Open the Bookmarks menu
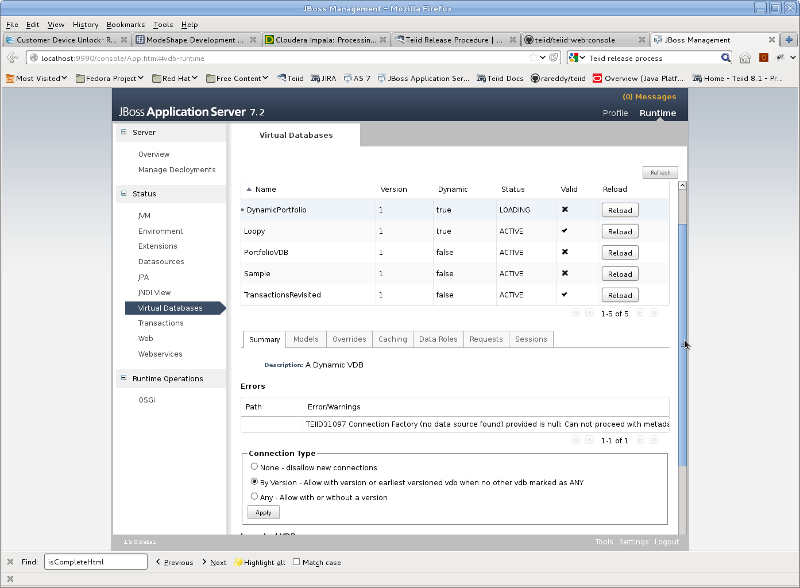 (x=126, y=24)
